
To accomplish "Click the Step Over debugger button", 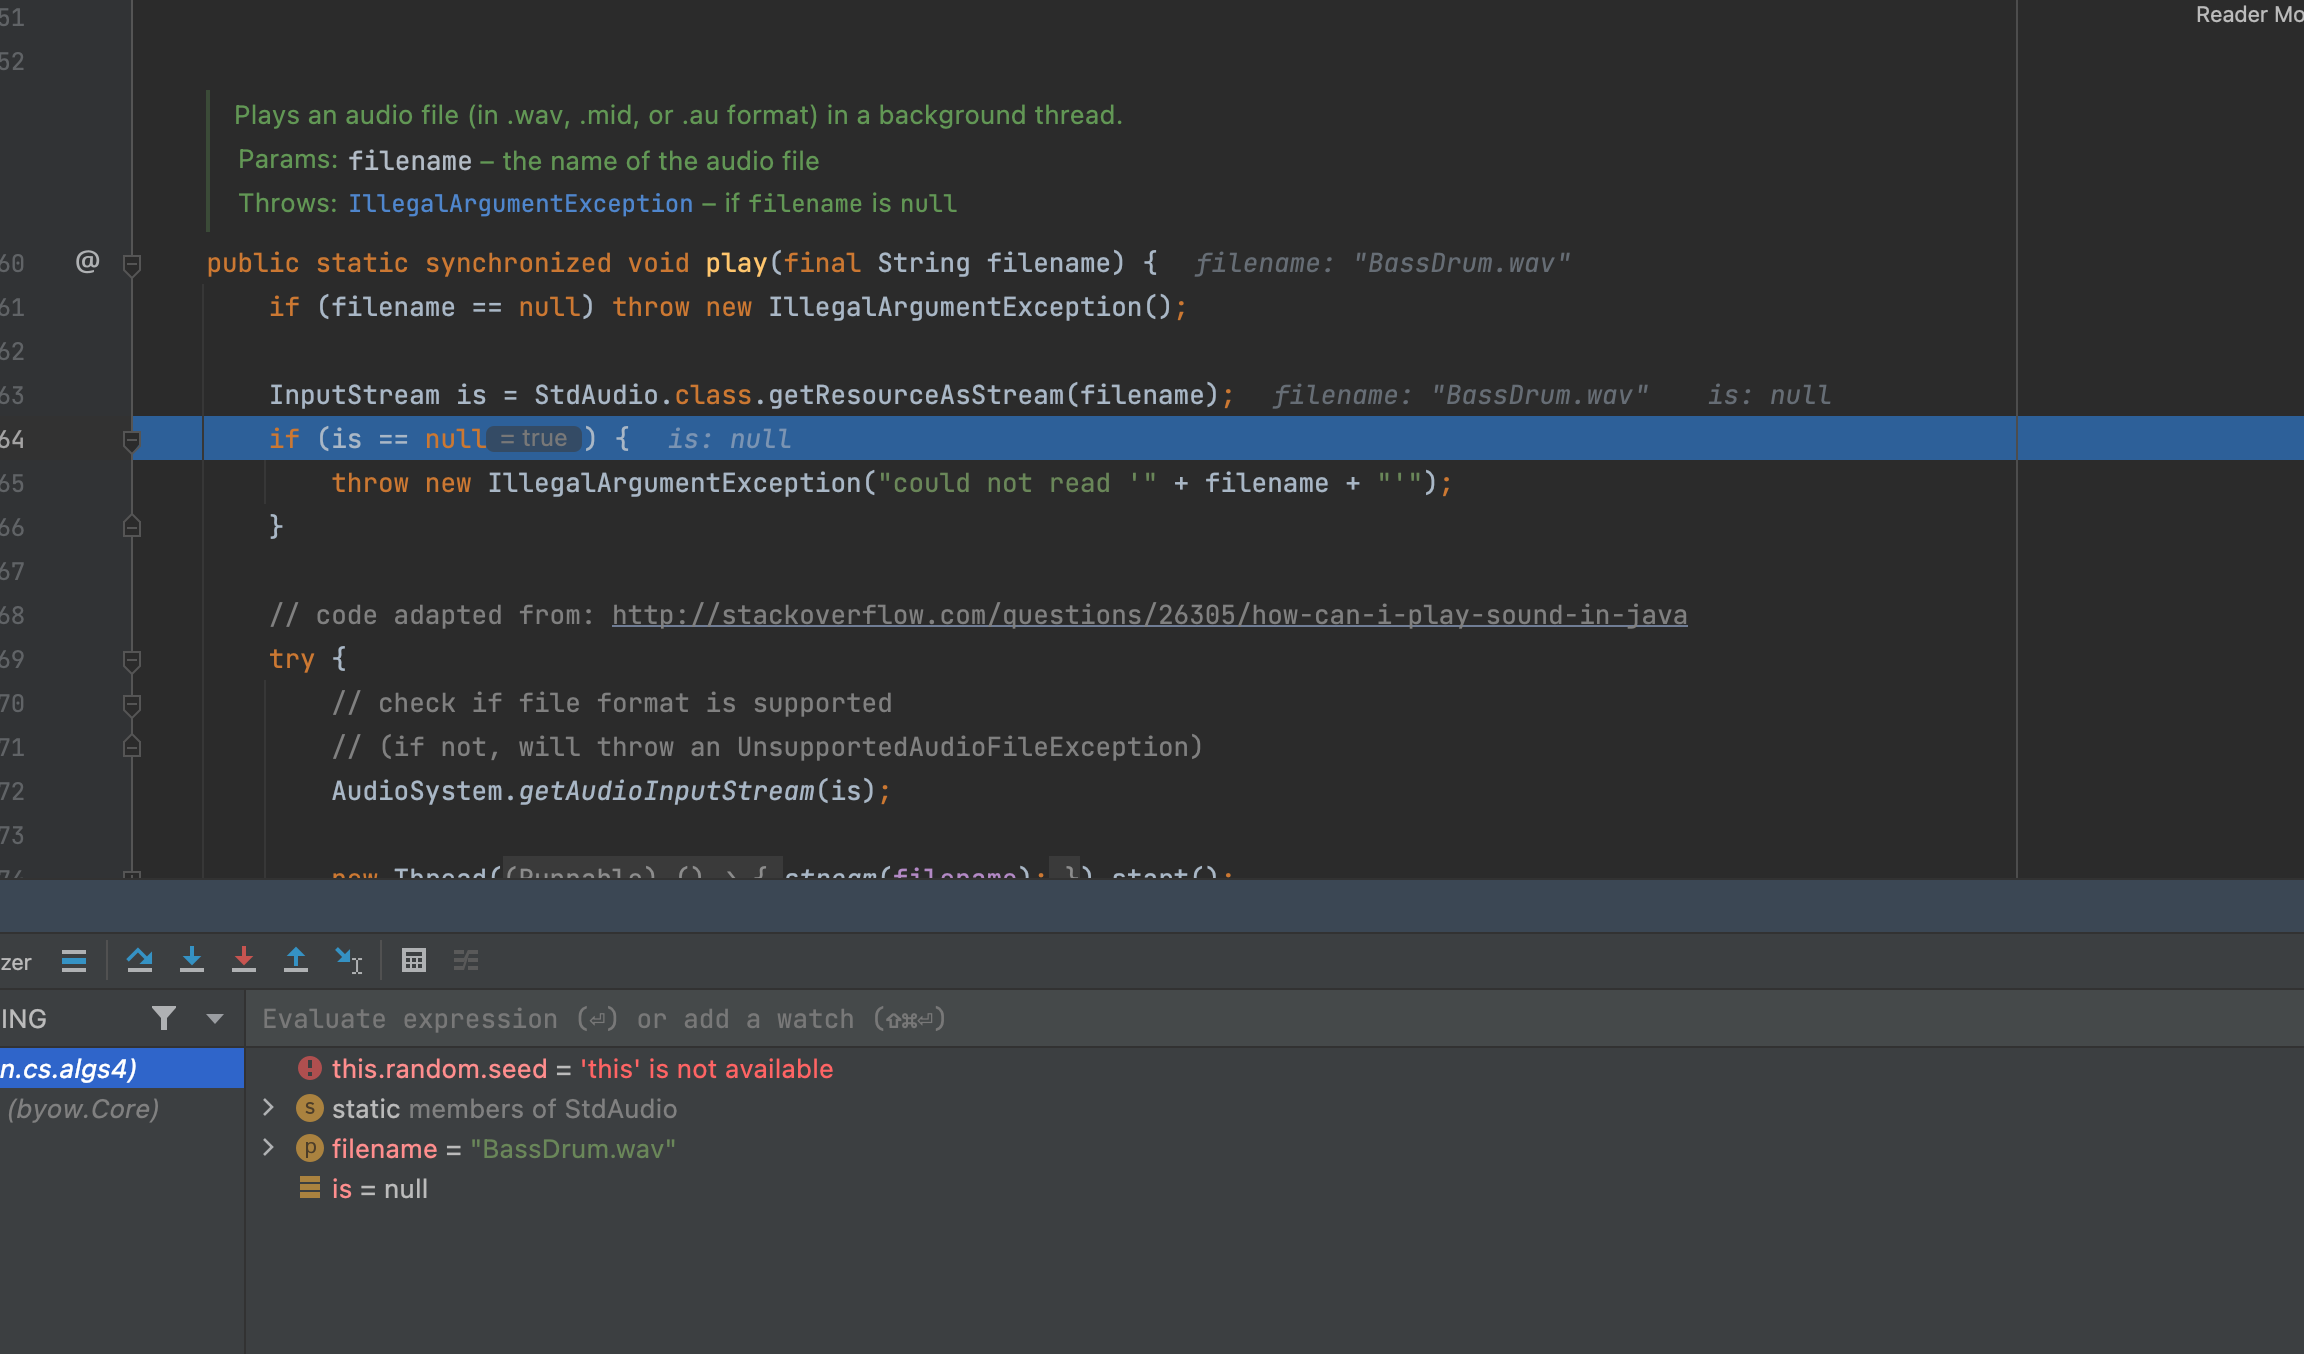I will coord(140,961).
